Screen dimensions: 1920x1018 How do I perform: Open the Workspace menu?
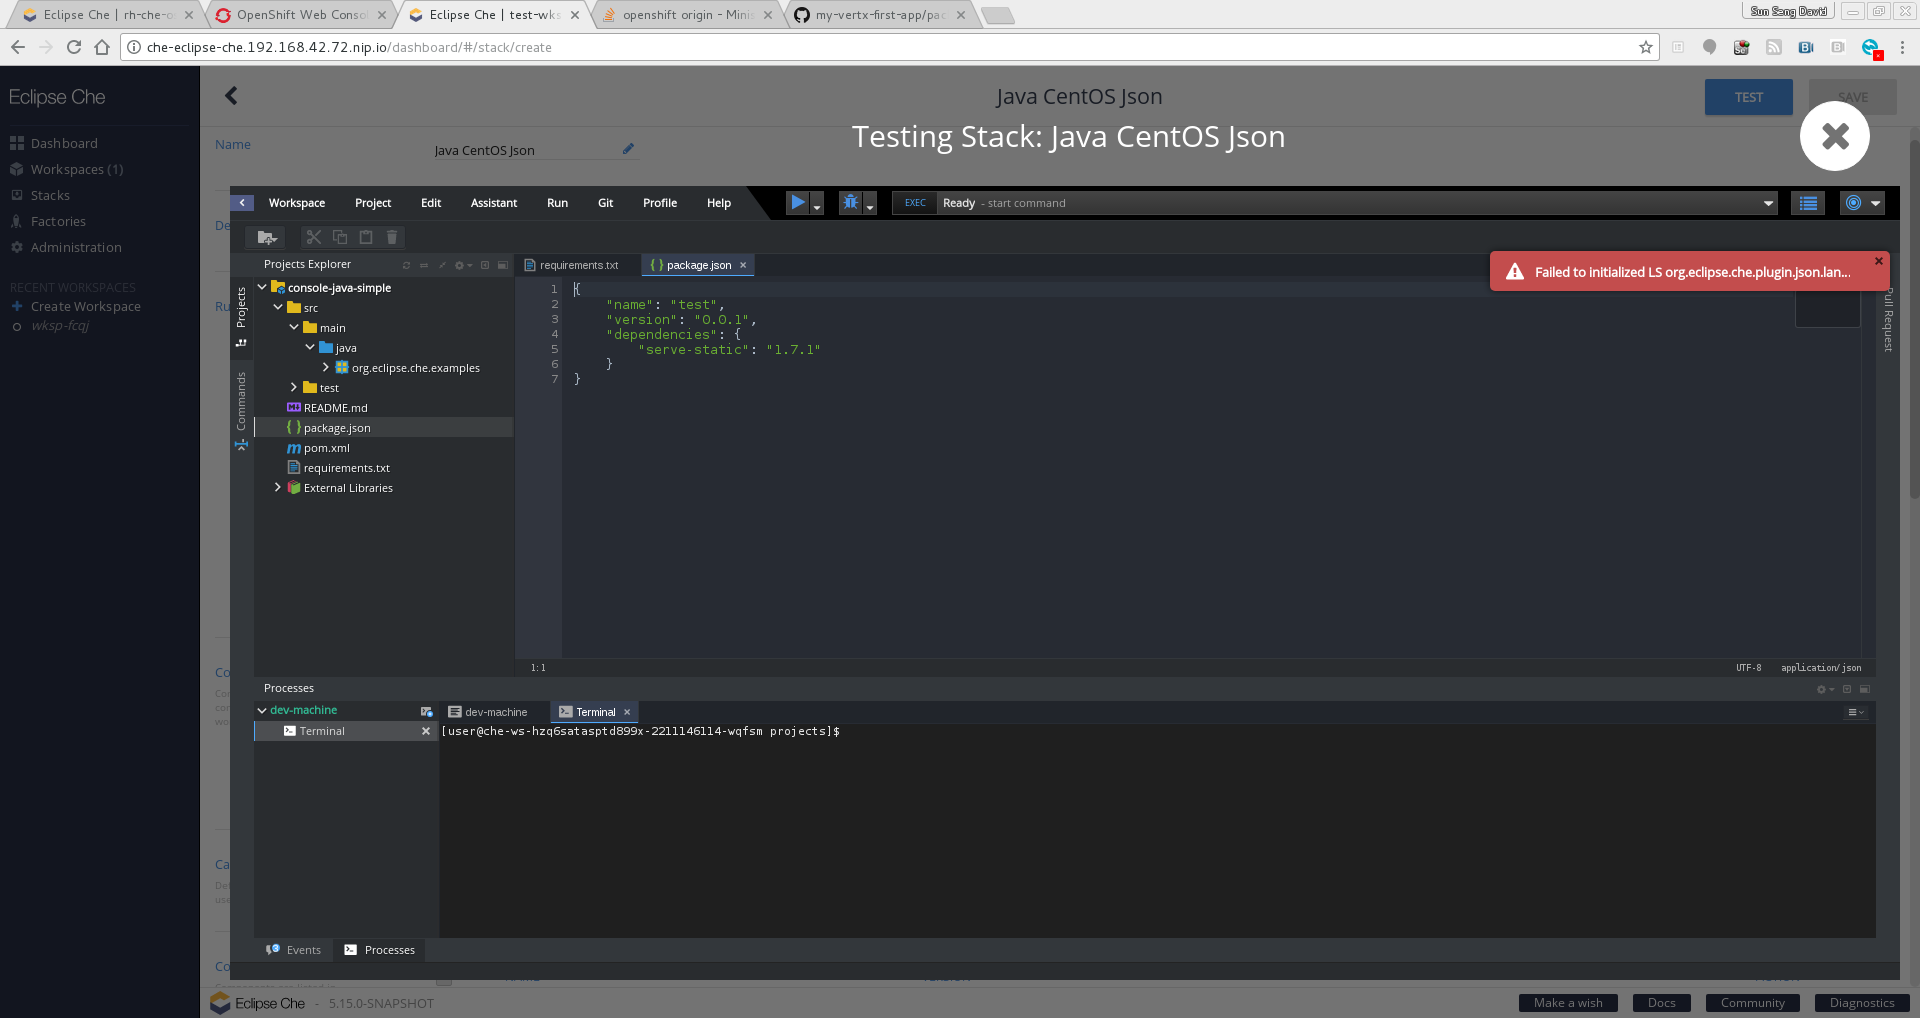[297, 203]
